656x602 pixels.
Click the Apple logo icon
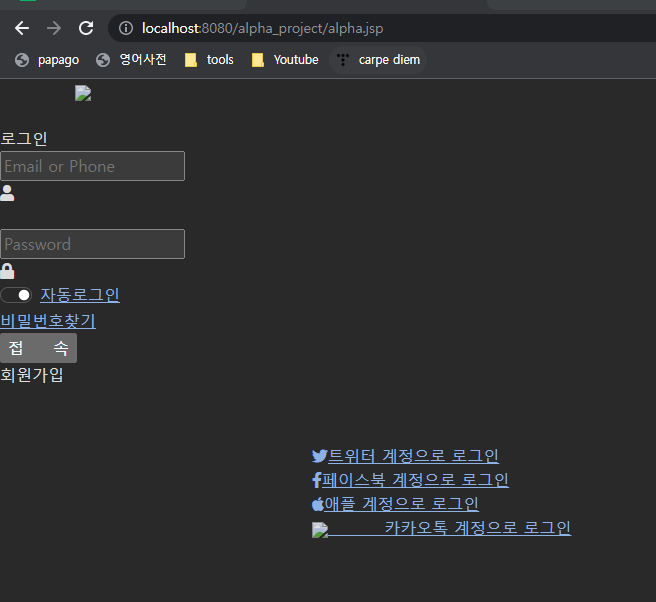click(x=318, y=504)
